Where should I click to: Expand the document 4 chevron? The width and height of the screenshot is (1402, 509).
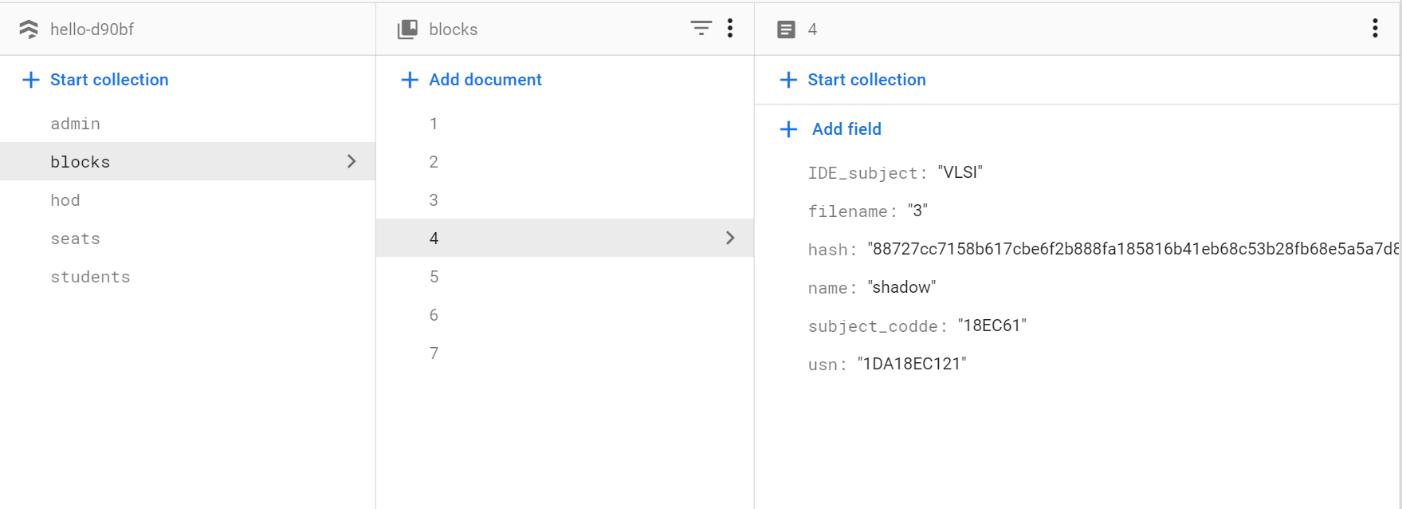click(x=730, y=238)
